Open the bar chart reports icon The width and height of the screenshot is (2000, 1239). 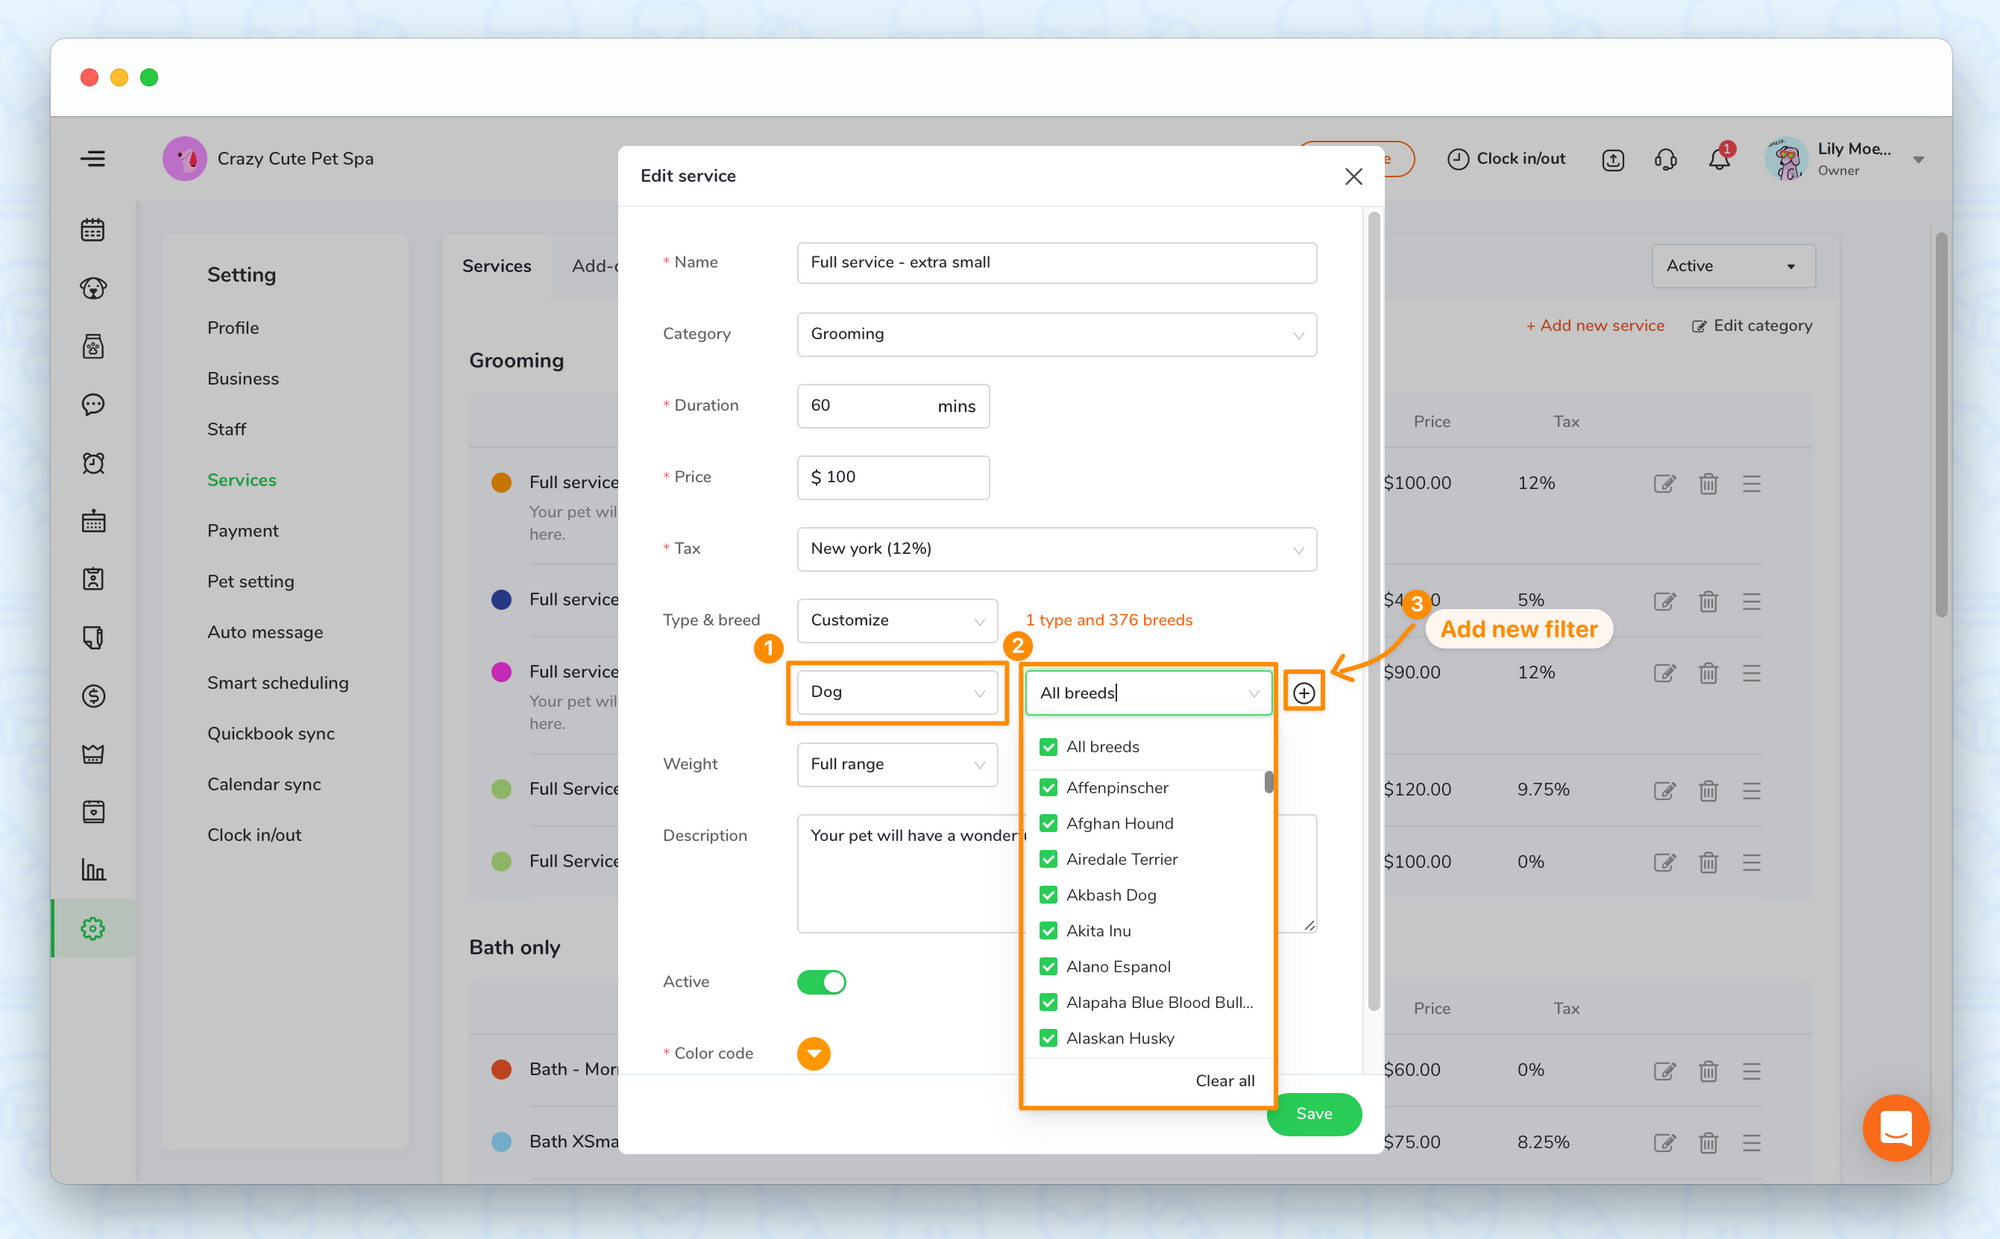(93, 870)
